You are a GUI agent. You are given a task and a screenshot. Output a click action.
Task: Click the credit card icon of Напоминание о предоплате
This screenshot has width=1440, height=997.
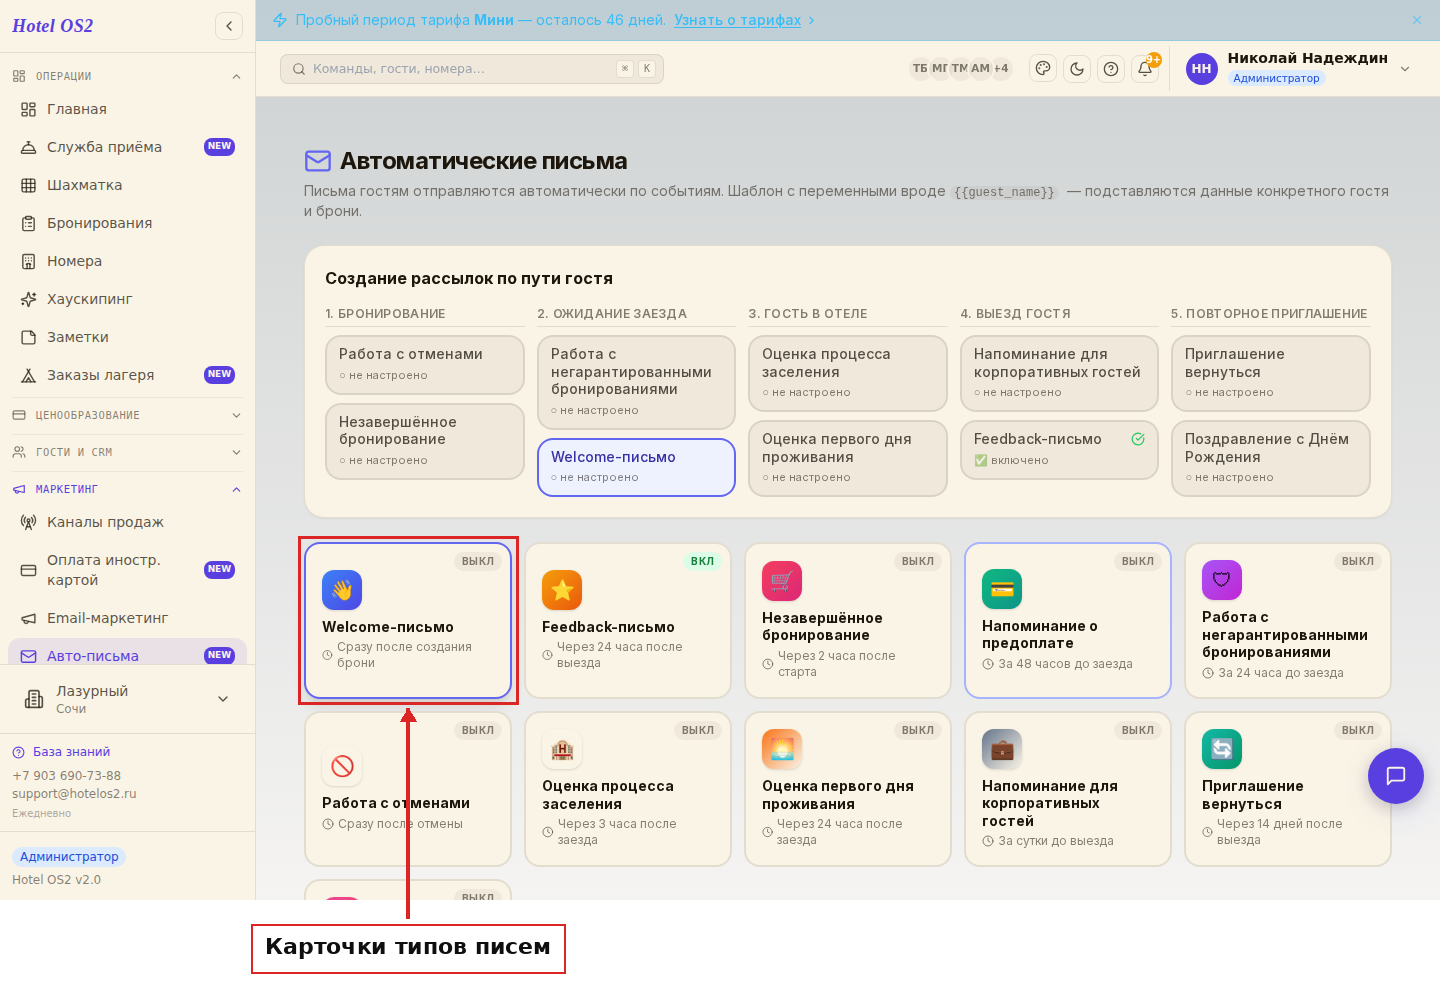1002,589
